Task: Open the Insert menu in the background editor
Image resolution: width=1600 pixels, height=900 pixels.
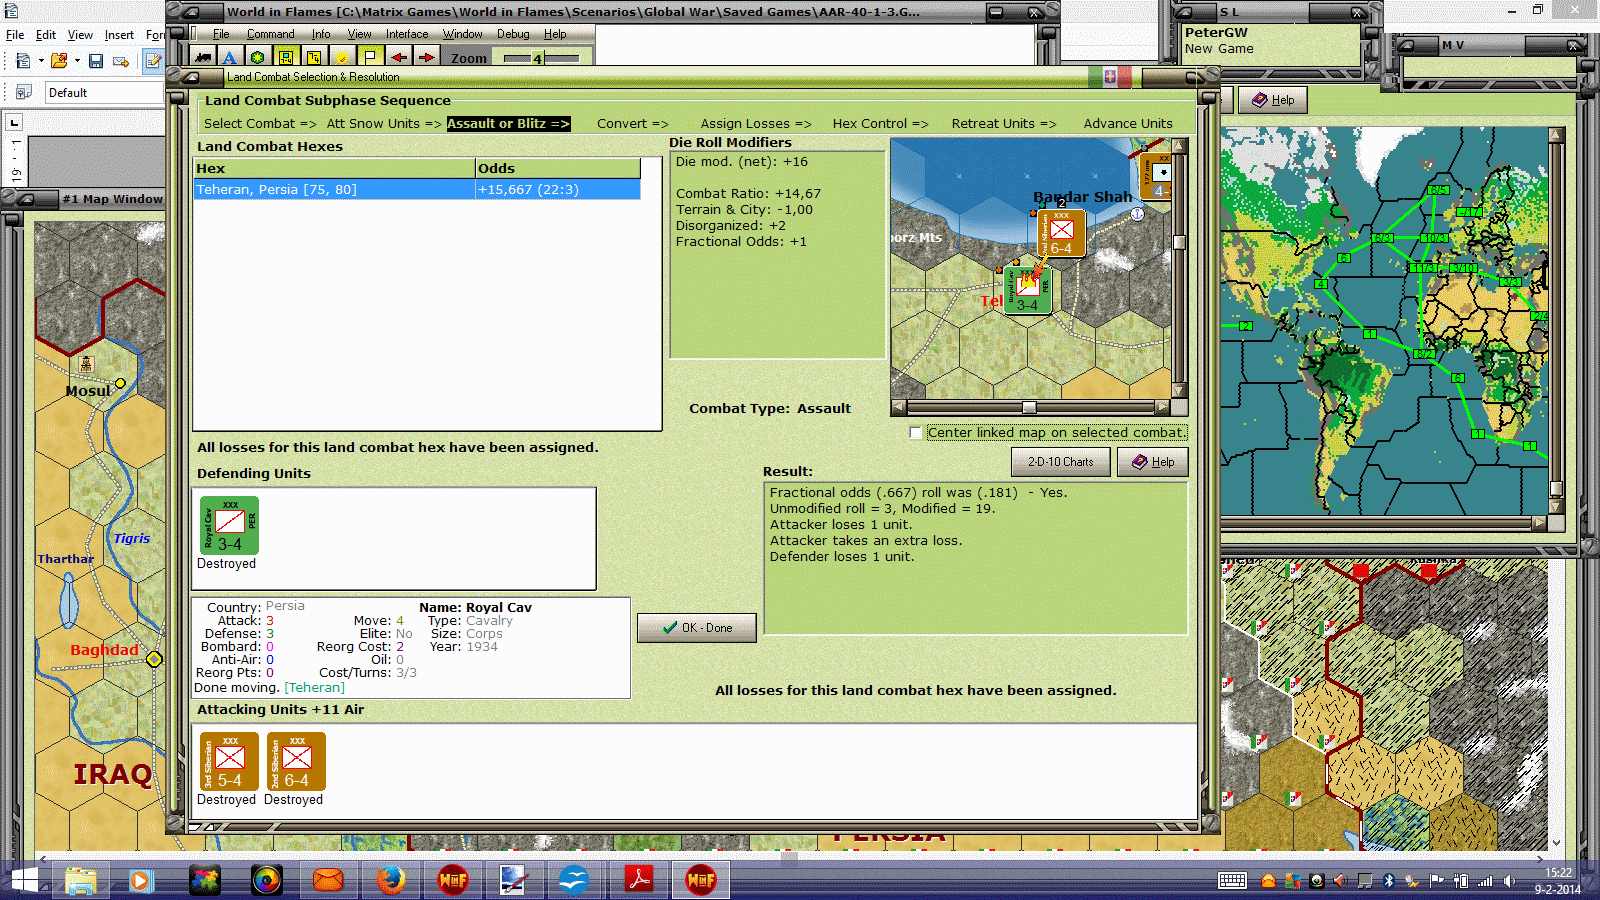Action: coord(119,35)
